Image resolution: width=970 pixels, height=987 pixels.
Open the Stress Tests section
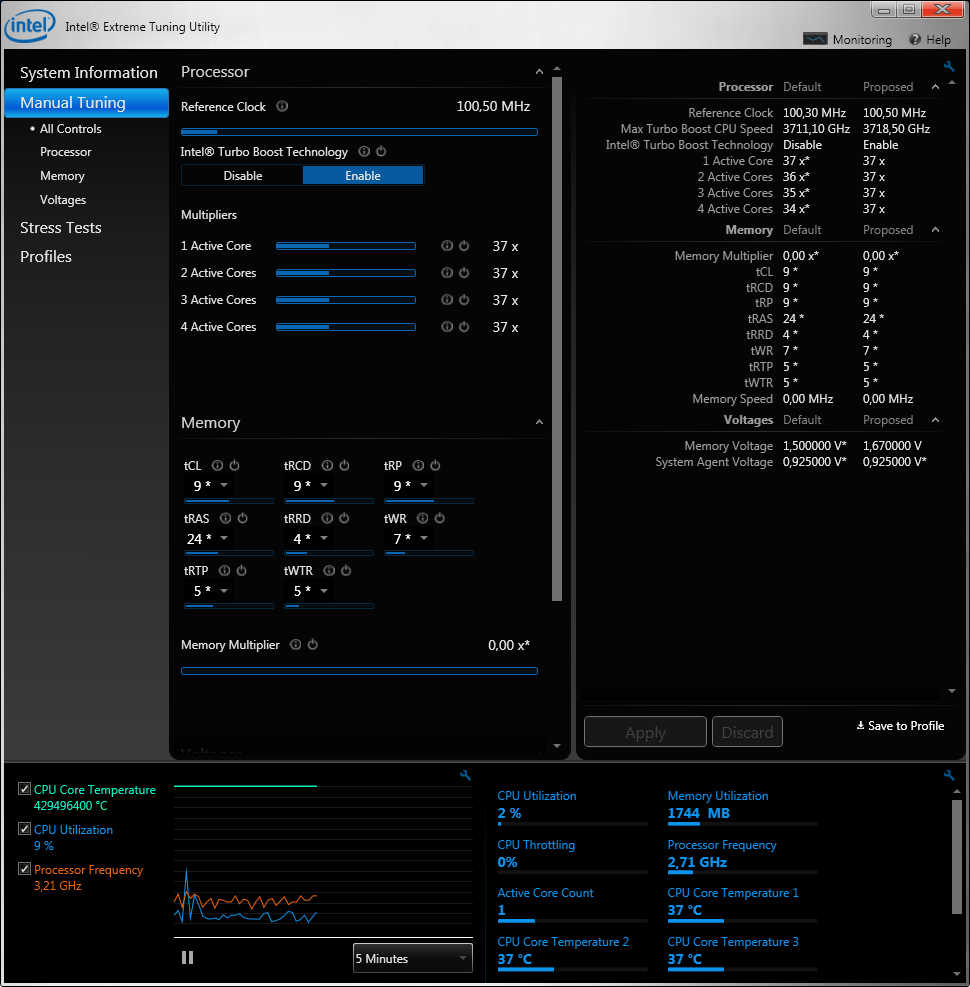pos(61,228)
